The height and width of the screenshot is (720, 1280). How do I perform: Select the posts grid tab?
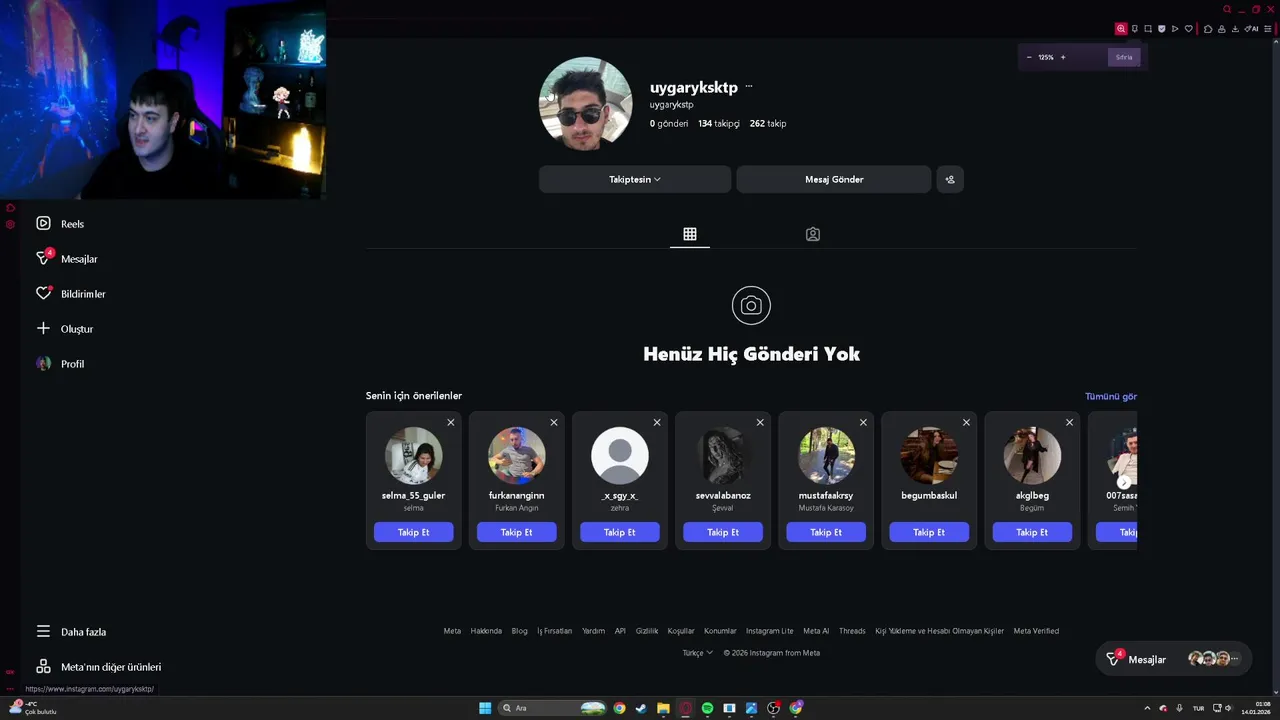click(x=690, y=234)
